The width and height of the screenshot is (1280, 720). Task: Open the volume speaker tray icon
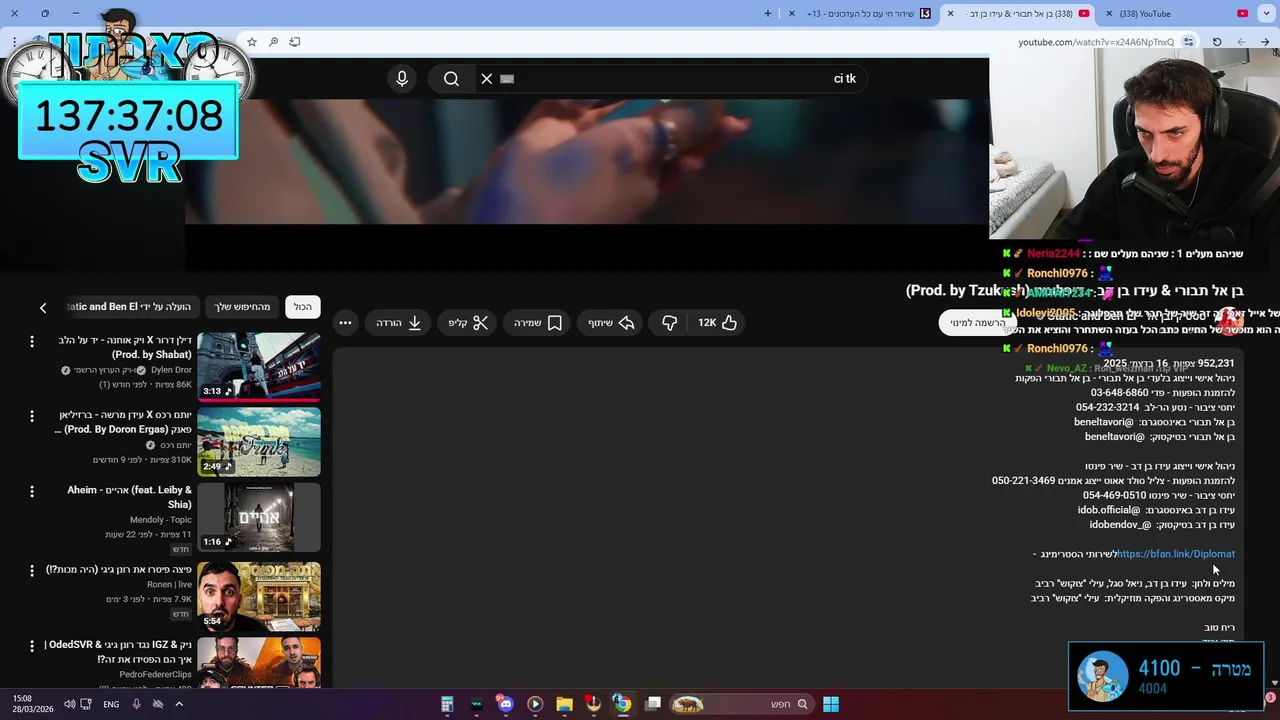(x=70, y=704)
